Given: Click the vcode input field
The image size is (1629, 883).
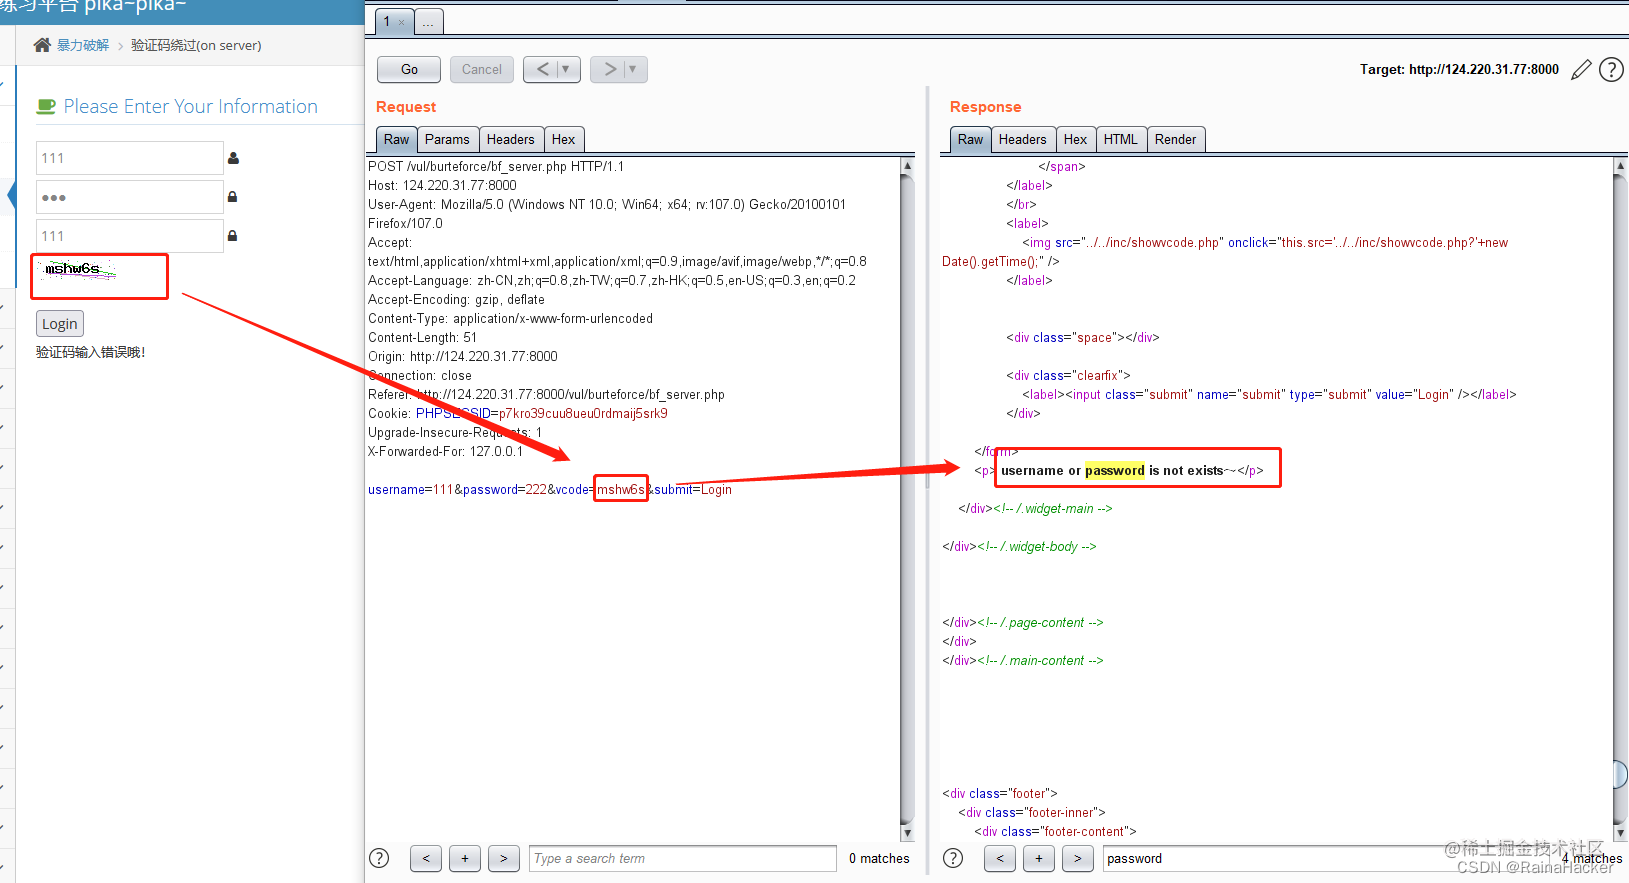Looking at the screenshot, I should (130, 236).
